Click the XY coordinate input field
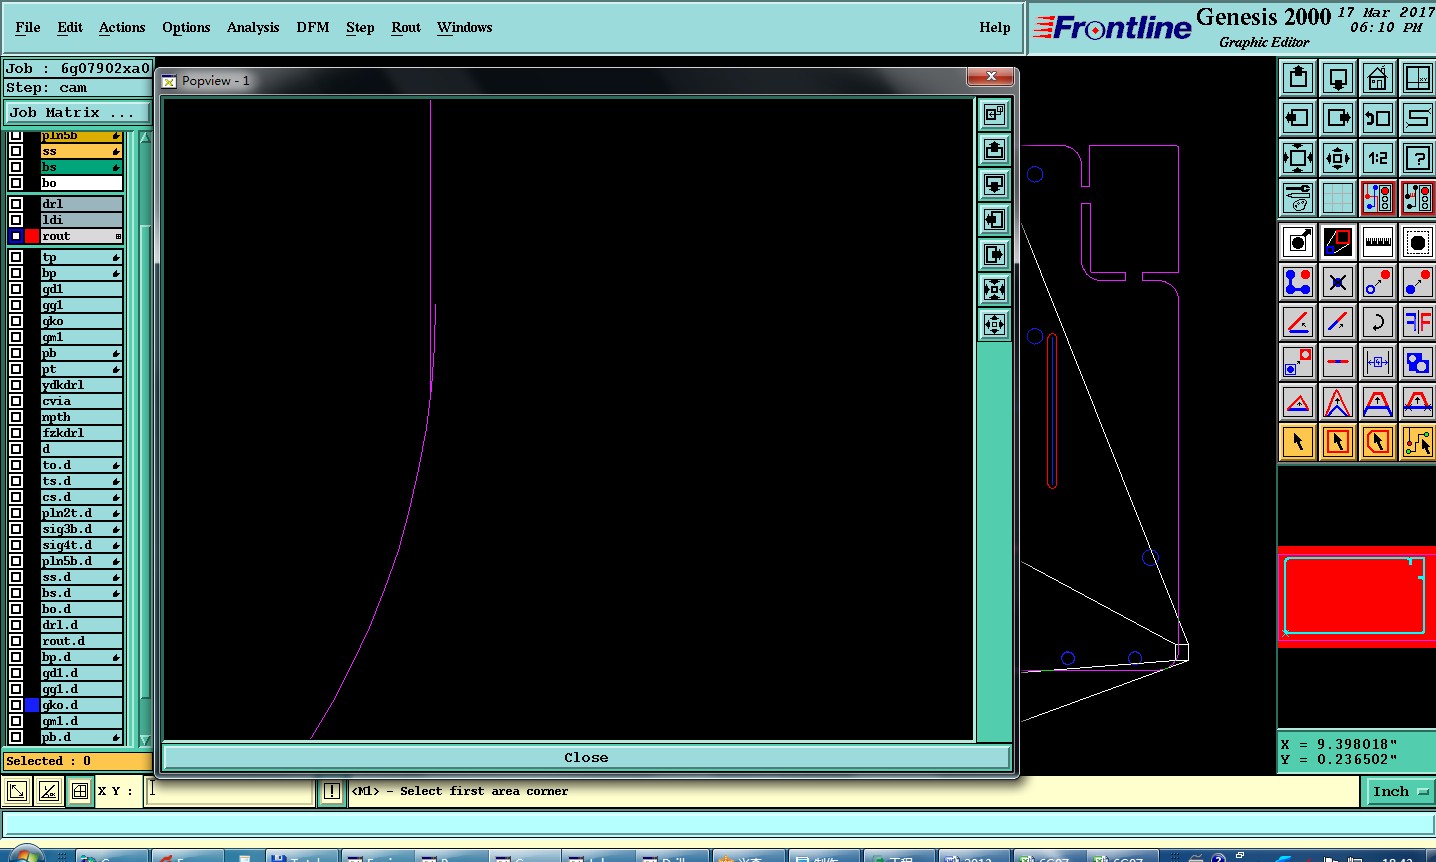The width and height of the screenshot is (1436, 862). [231, 791]
